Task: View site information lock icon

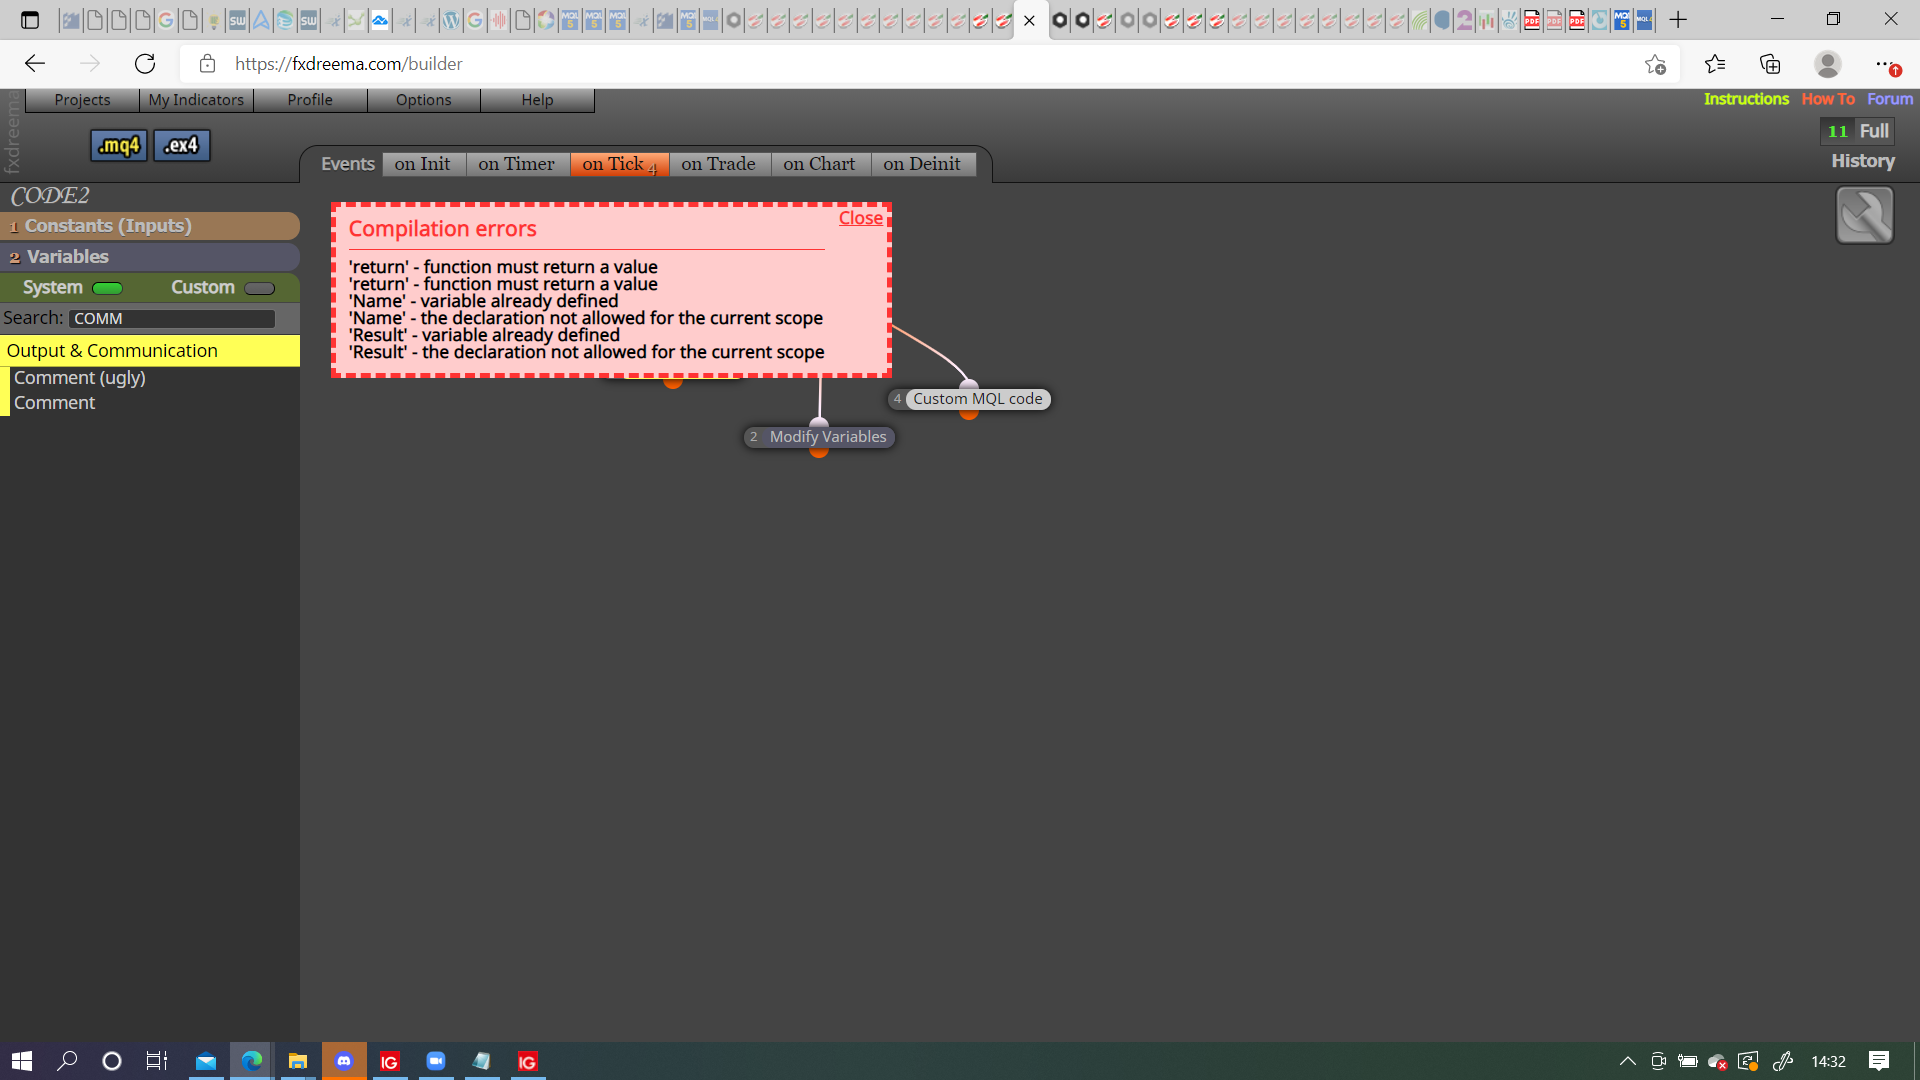Action: pos(207,64)
